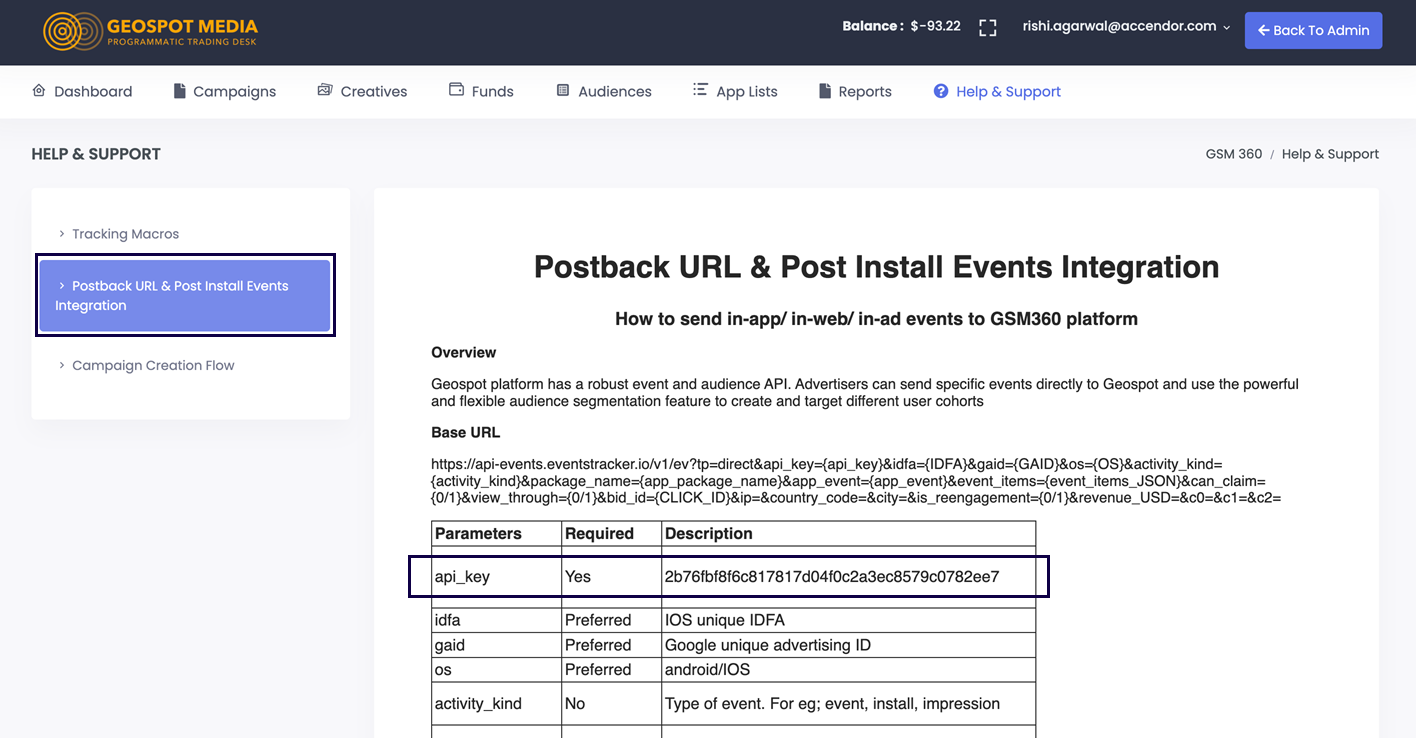
Task: Go to the Reports menu tab
Action: coord(864,92)
